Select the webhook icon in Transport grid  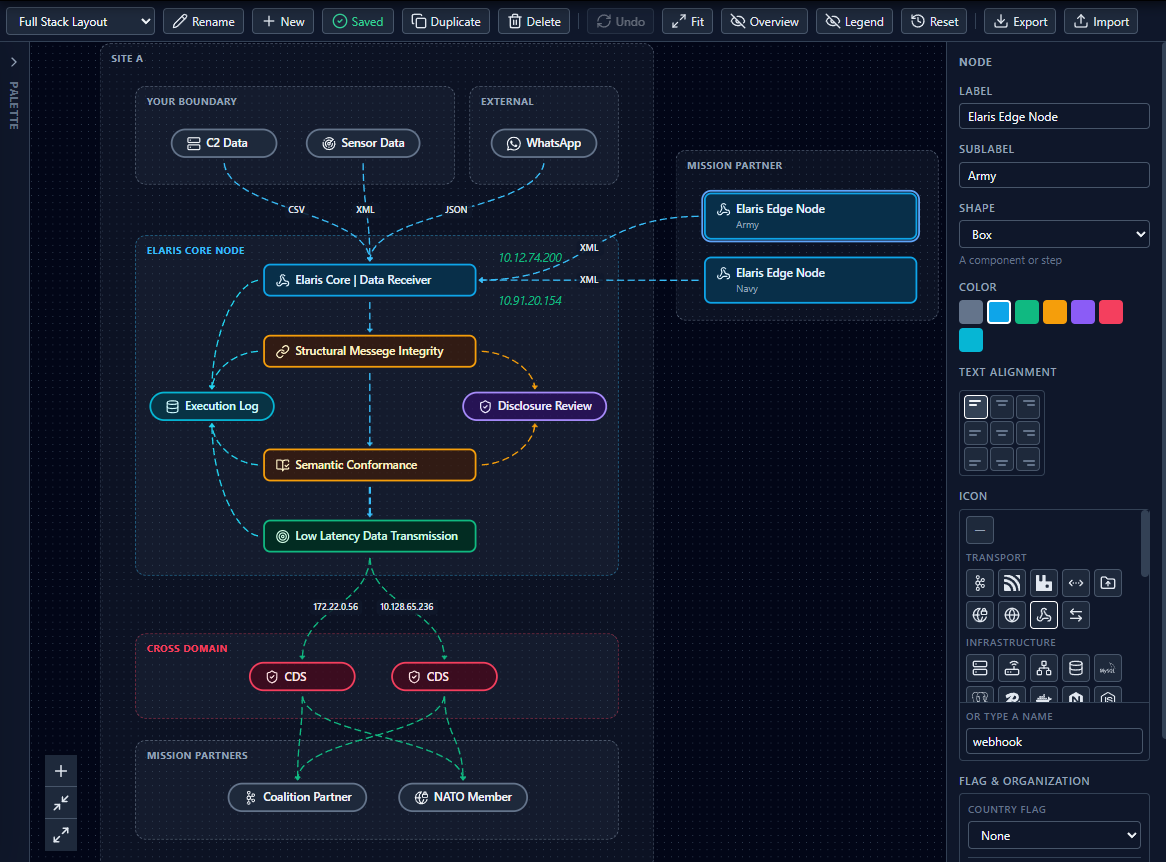click(1043, 615)
